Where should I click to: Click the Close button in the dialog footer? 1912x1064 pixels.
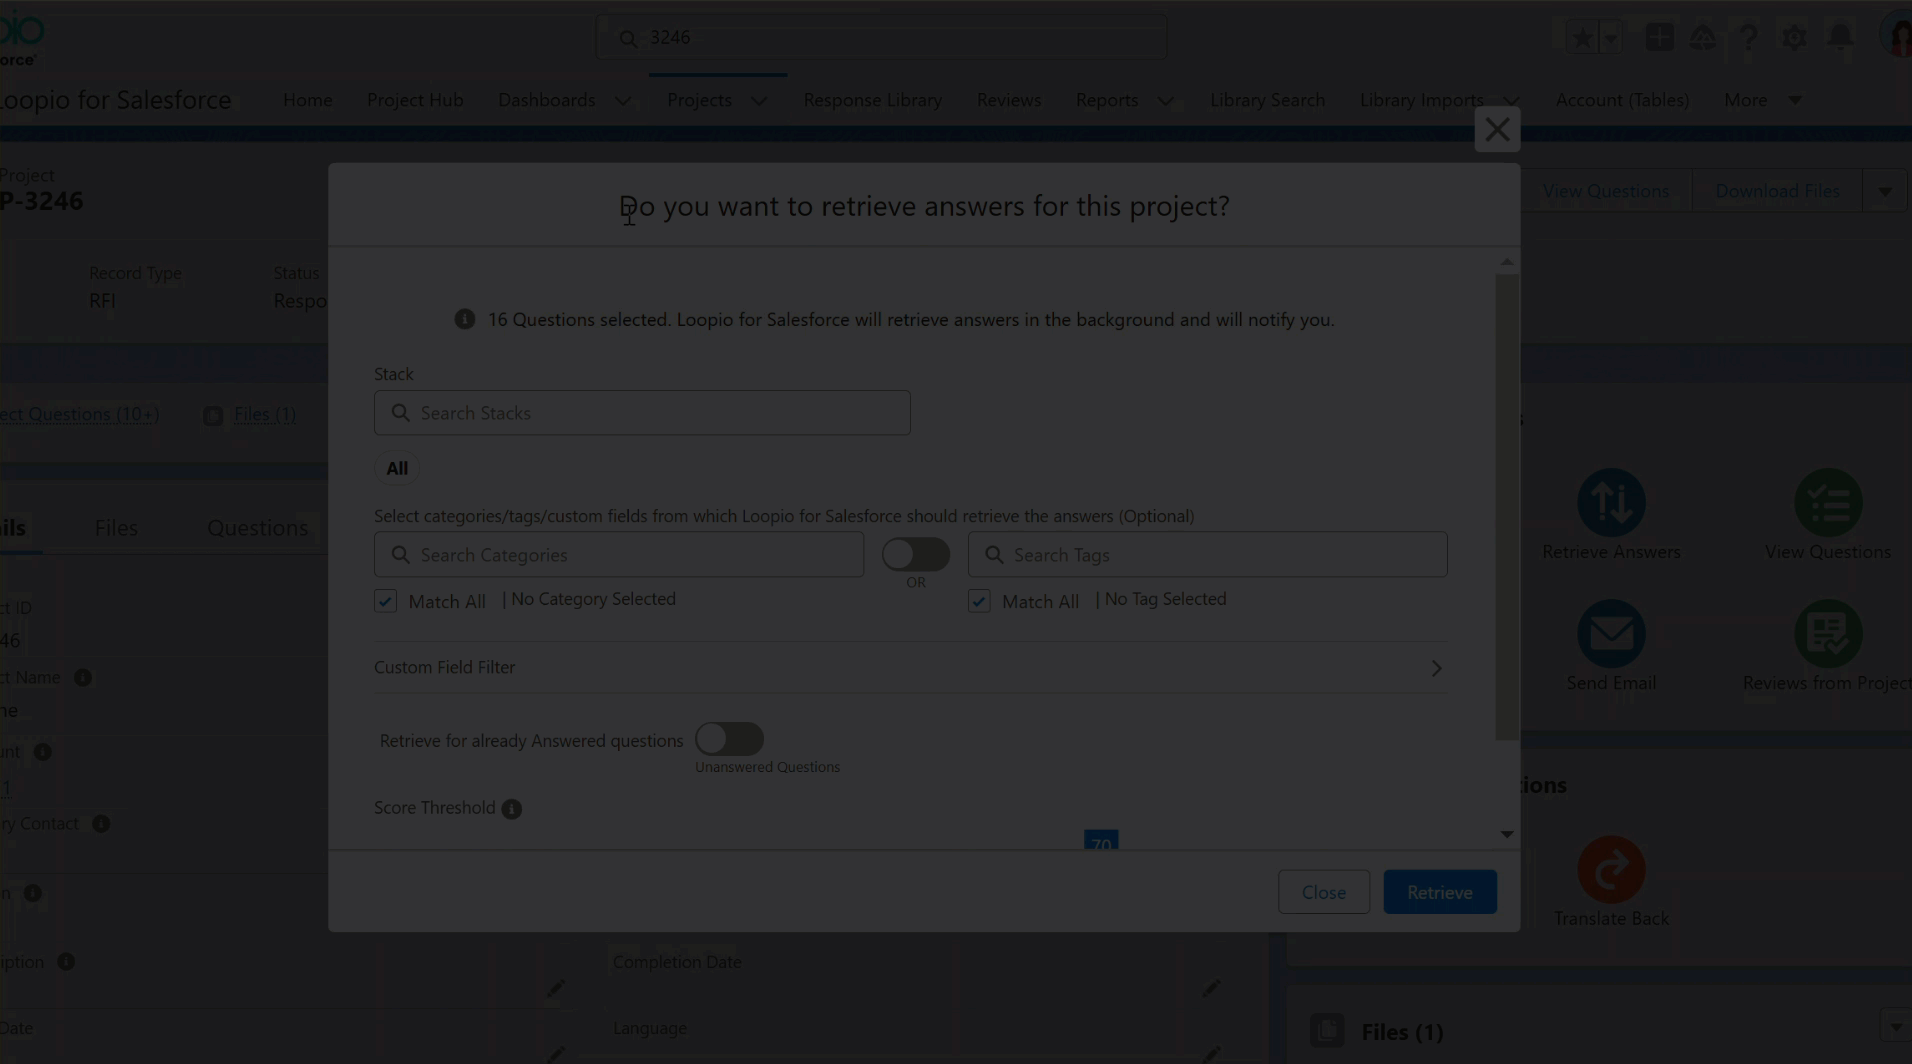[1323, 892]
